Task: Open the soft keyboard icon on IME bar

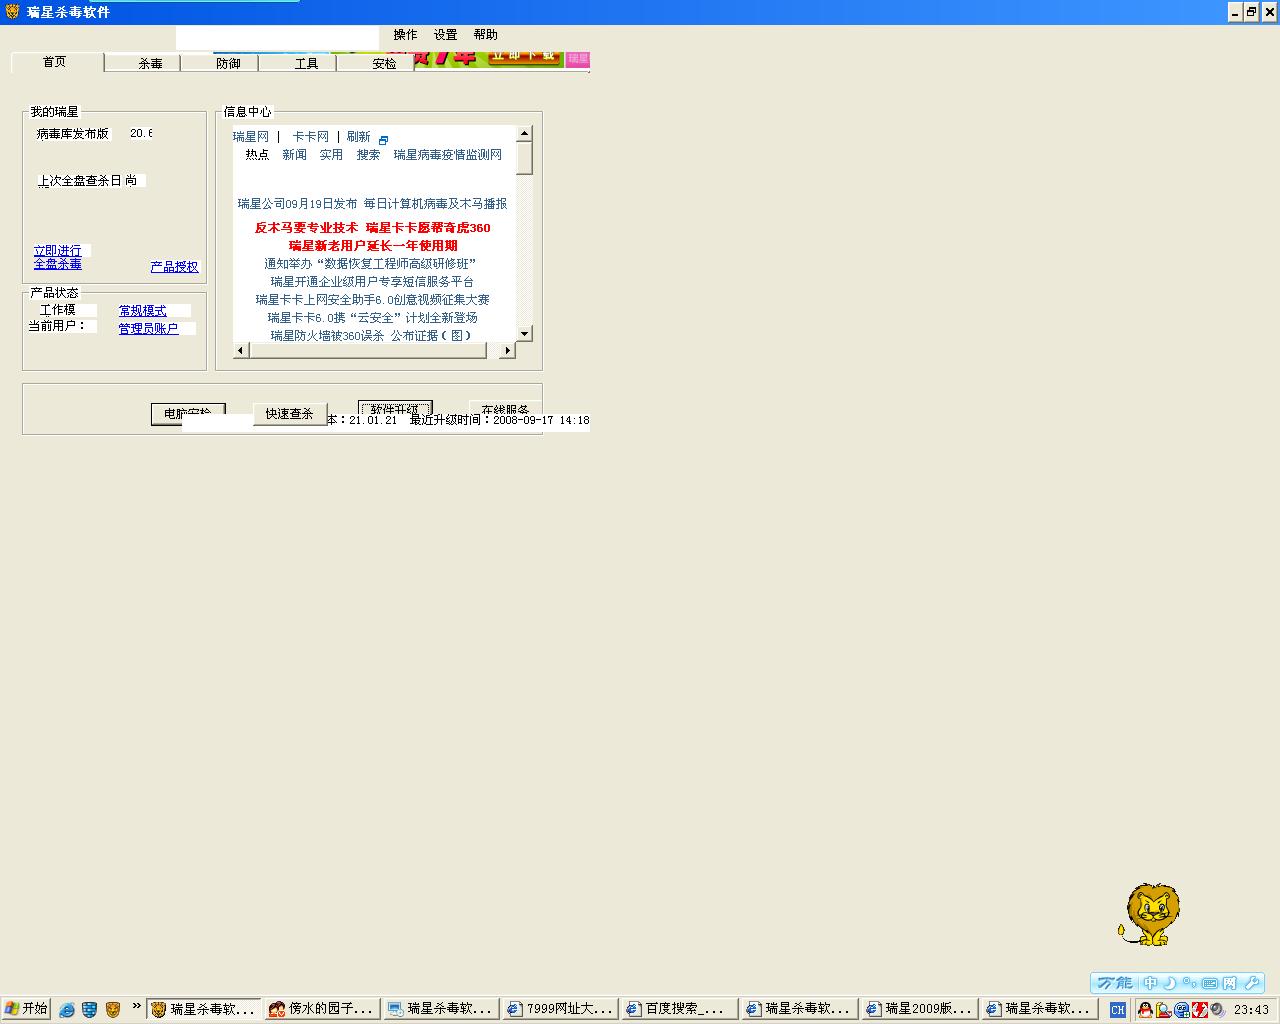Action: pyautogui.click(x=1210, y=983)
